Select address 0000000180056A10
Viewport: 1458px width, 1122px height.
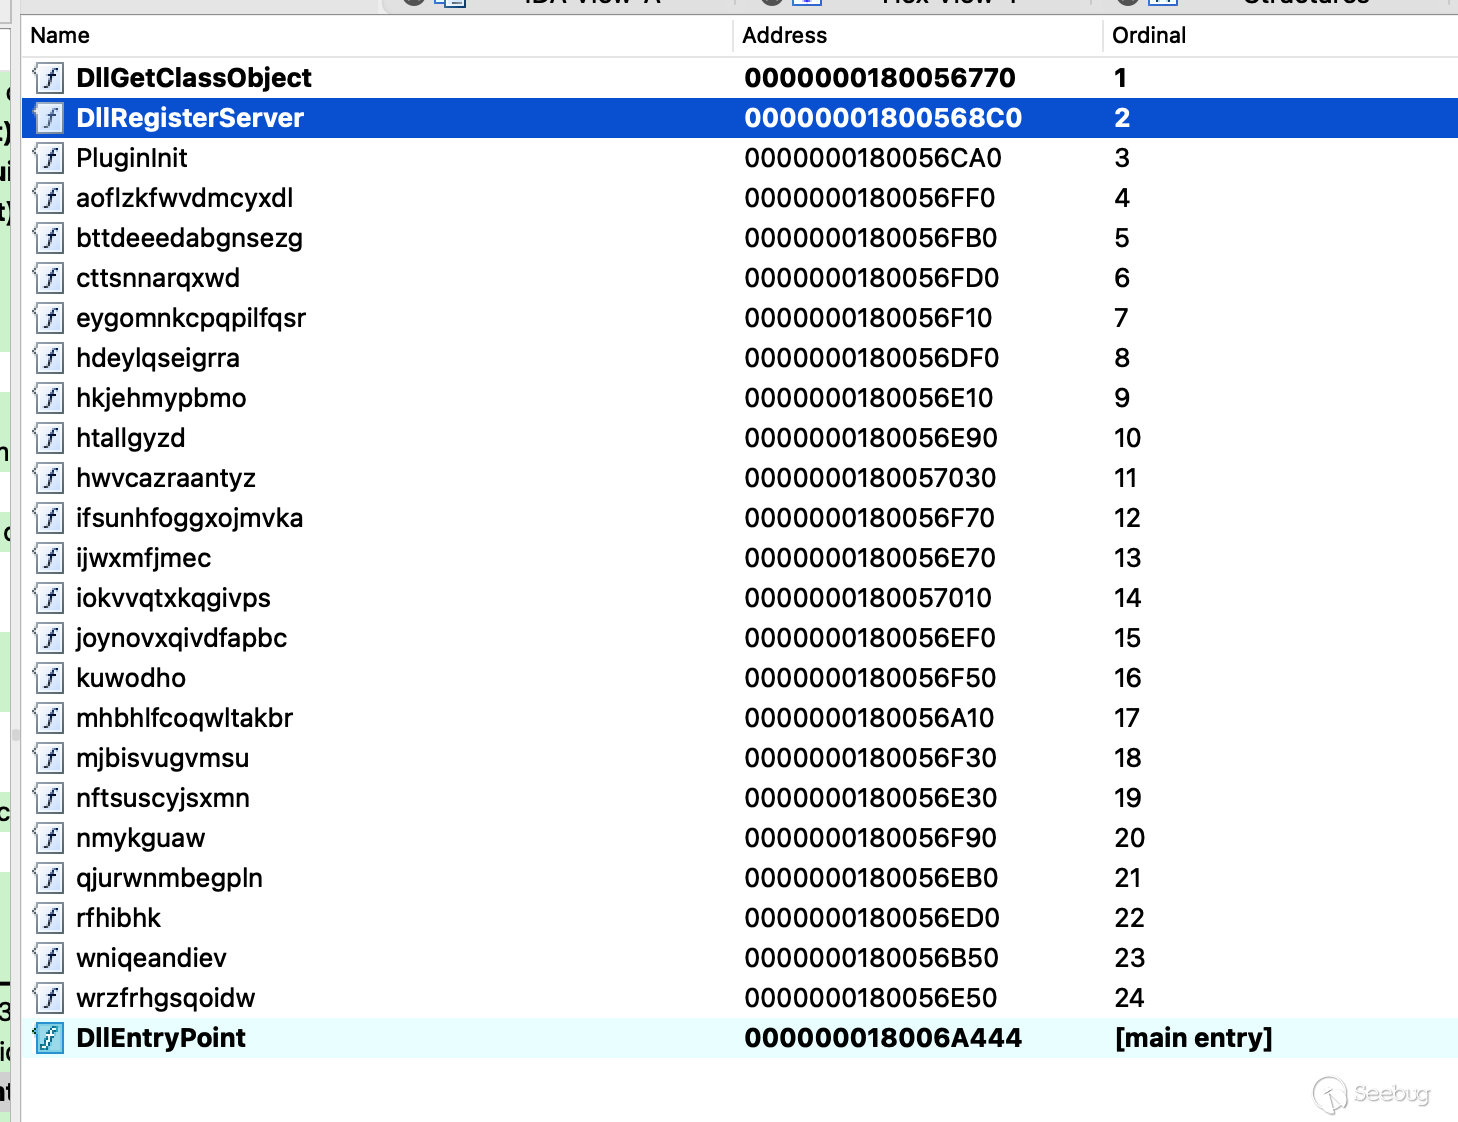(x=869, y=717)
